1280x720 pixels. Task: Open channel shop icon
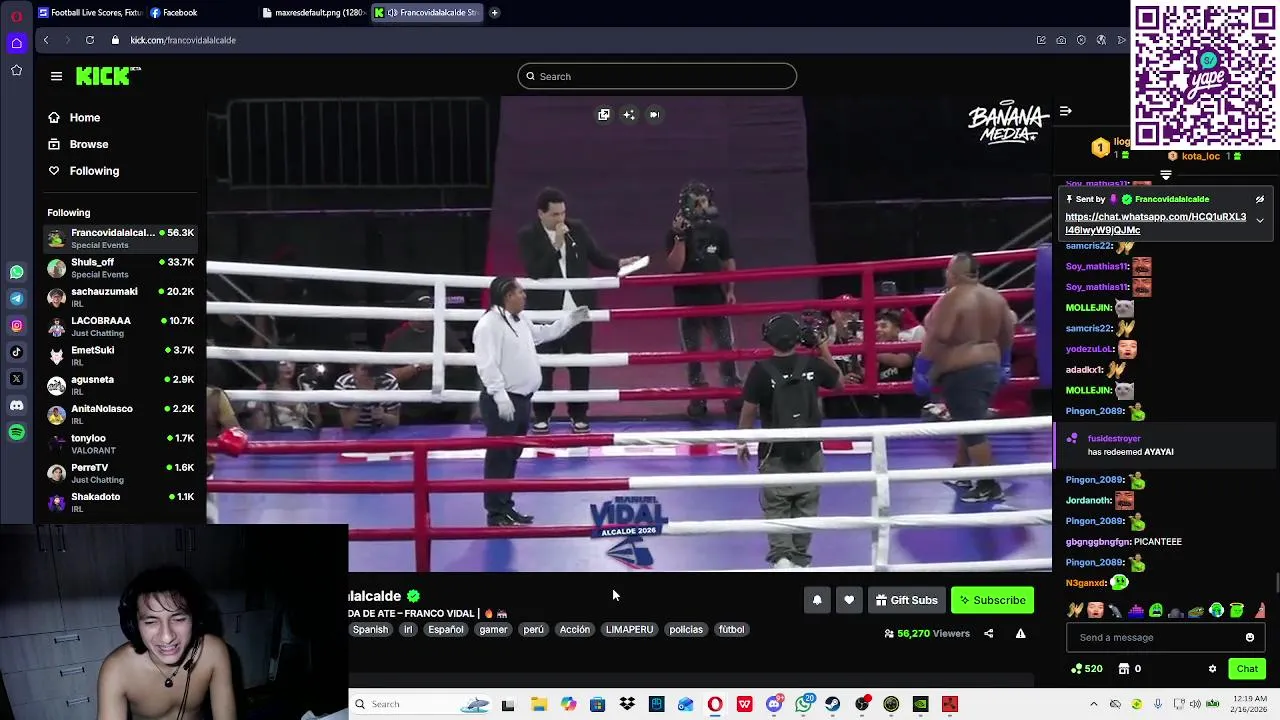coord(1124,669)
